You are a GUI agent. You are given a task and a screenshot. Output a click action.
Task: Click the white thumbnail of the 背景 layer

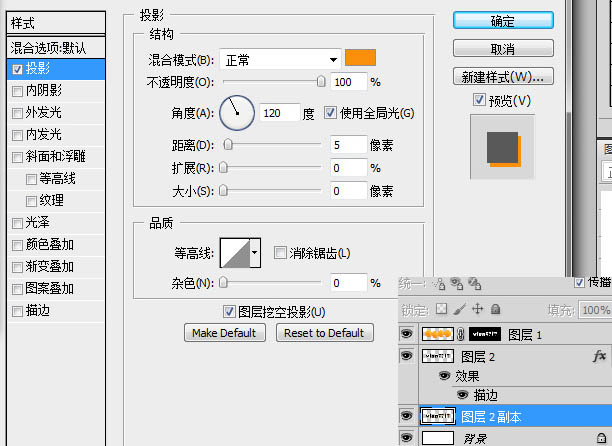[438, 438]
